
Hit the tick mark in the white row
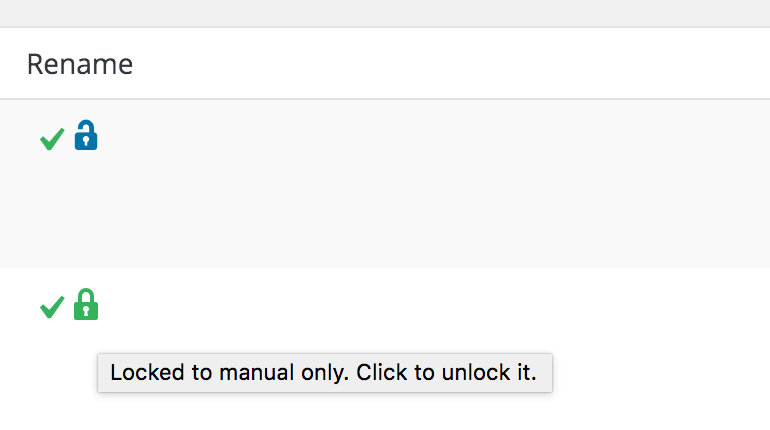[x=52, y=307]
